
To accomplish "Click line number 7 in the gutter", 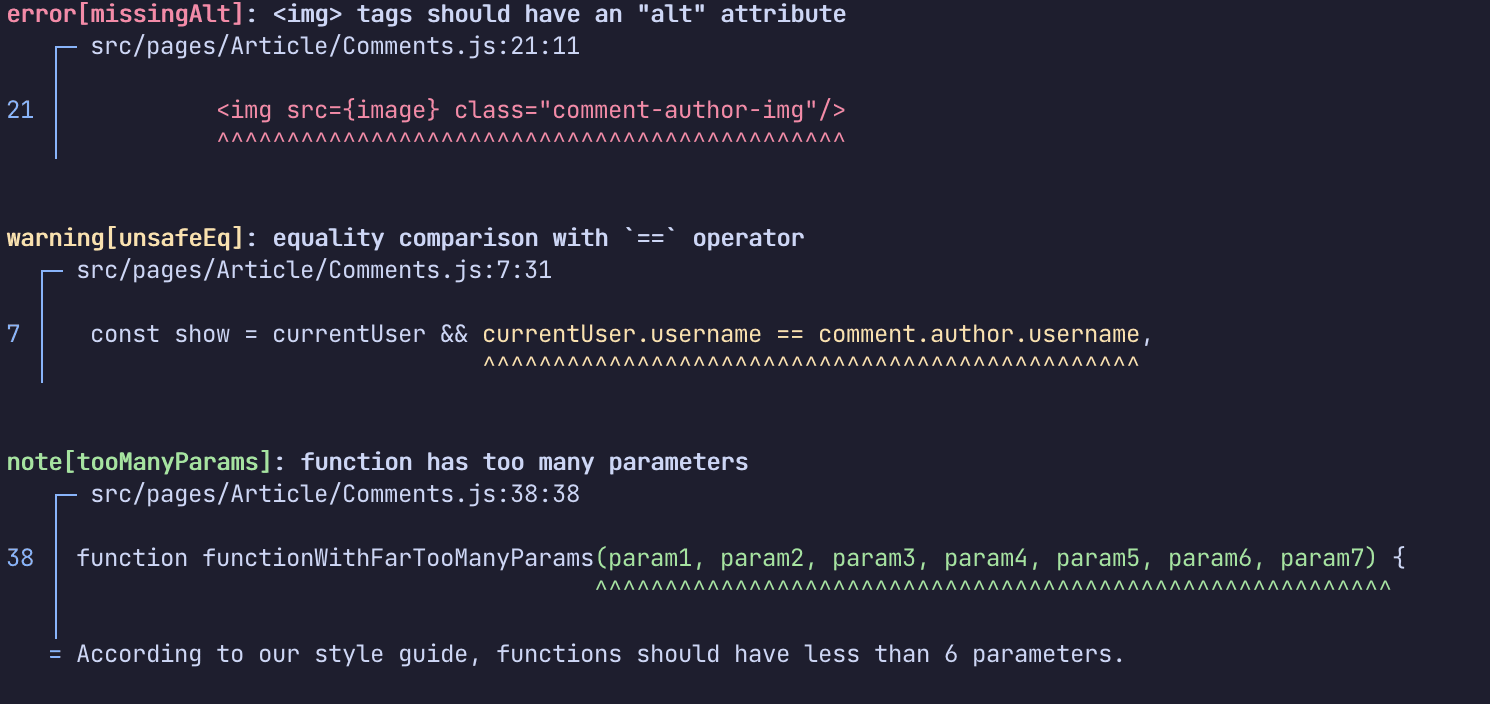I will coord(14,333).
